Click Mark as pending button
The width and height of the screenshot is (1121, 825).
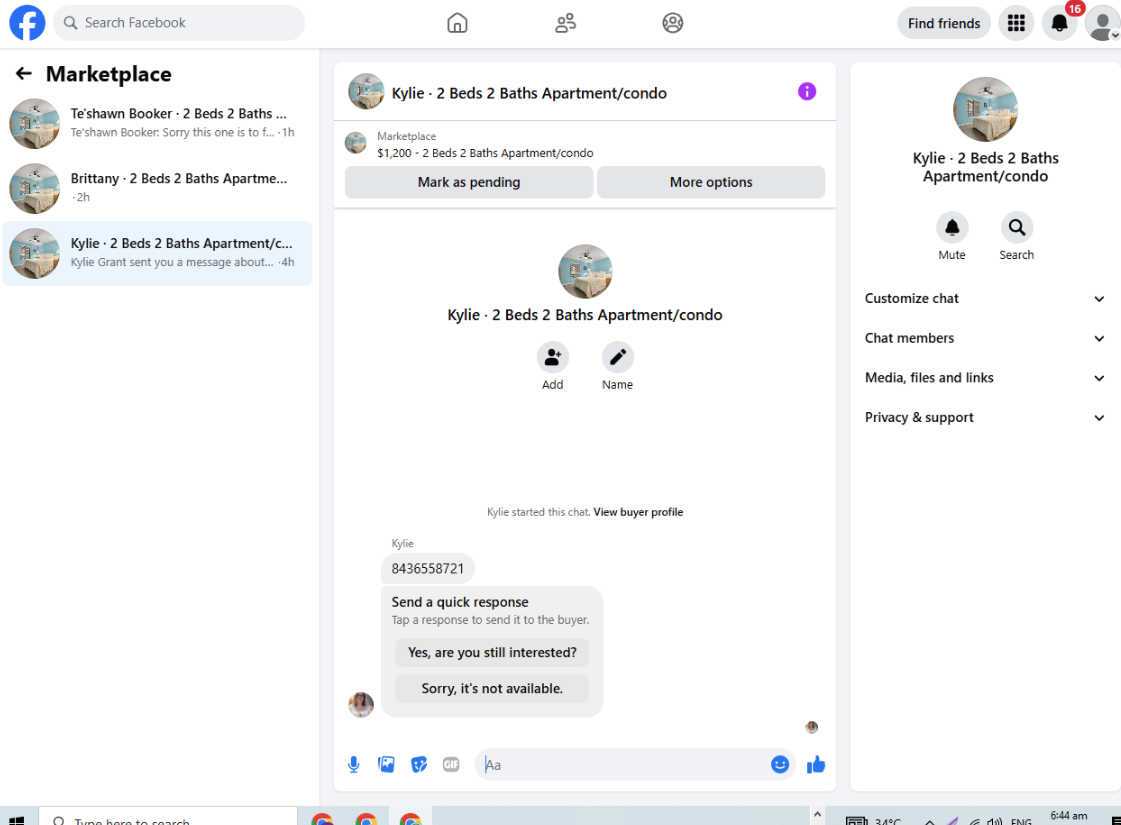(469, 182)
